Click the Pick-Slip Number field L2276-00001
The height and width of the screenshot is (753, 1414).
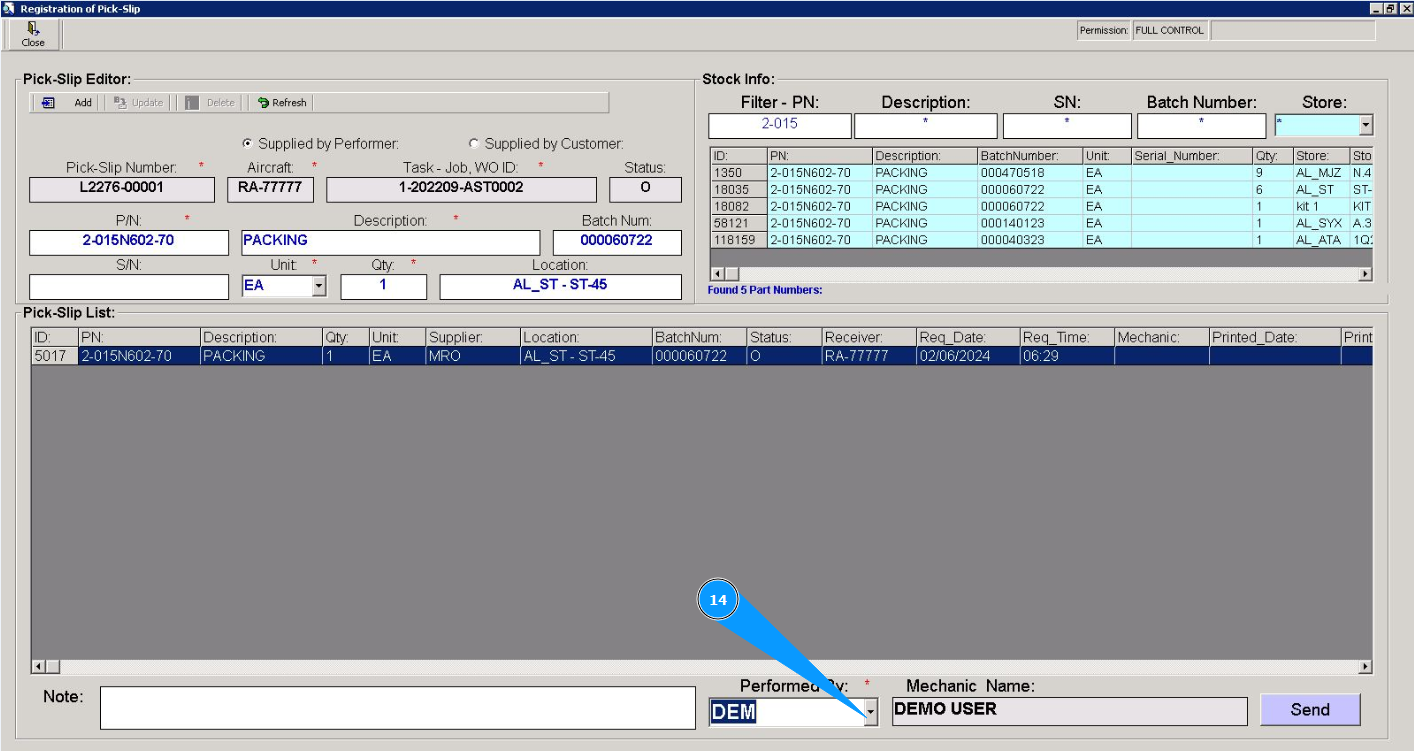(122, 189)
